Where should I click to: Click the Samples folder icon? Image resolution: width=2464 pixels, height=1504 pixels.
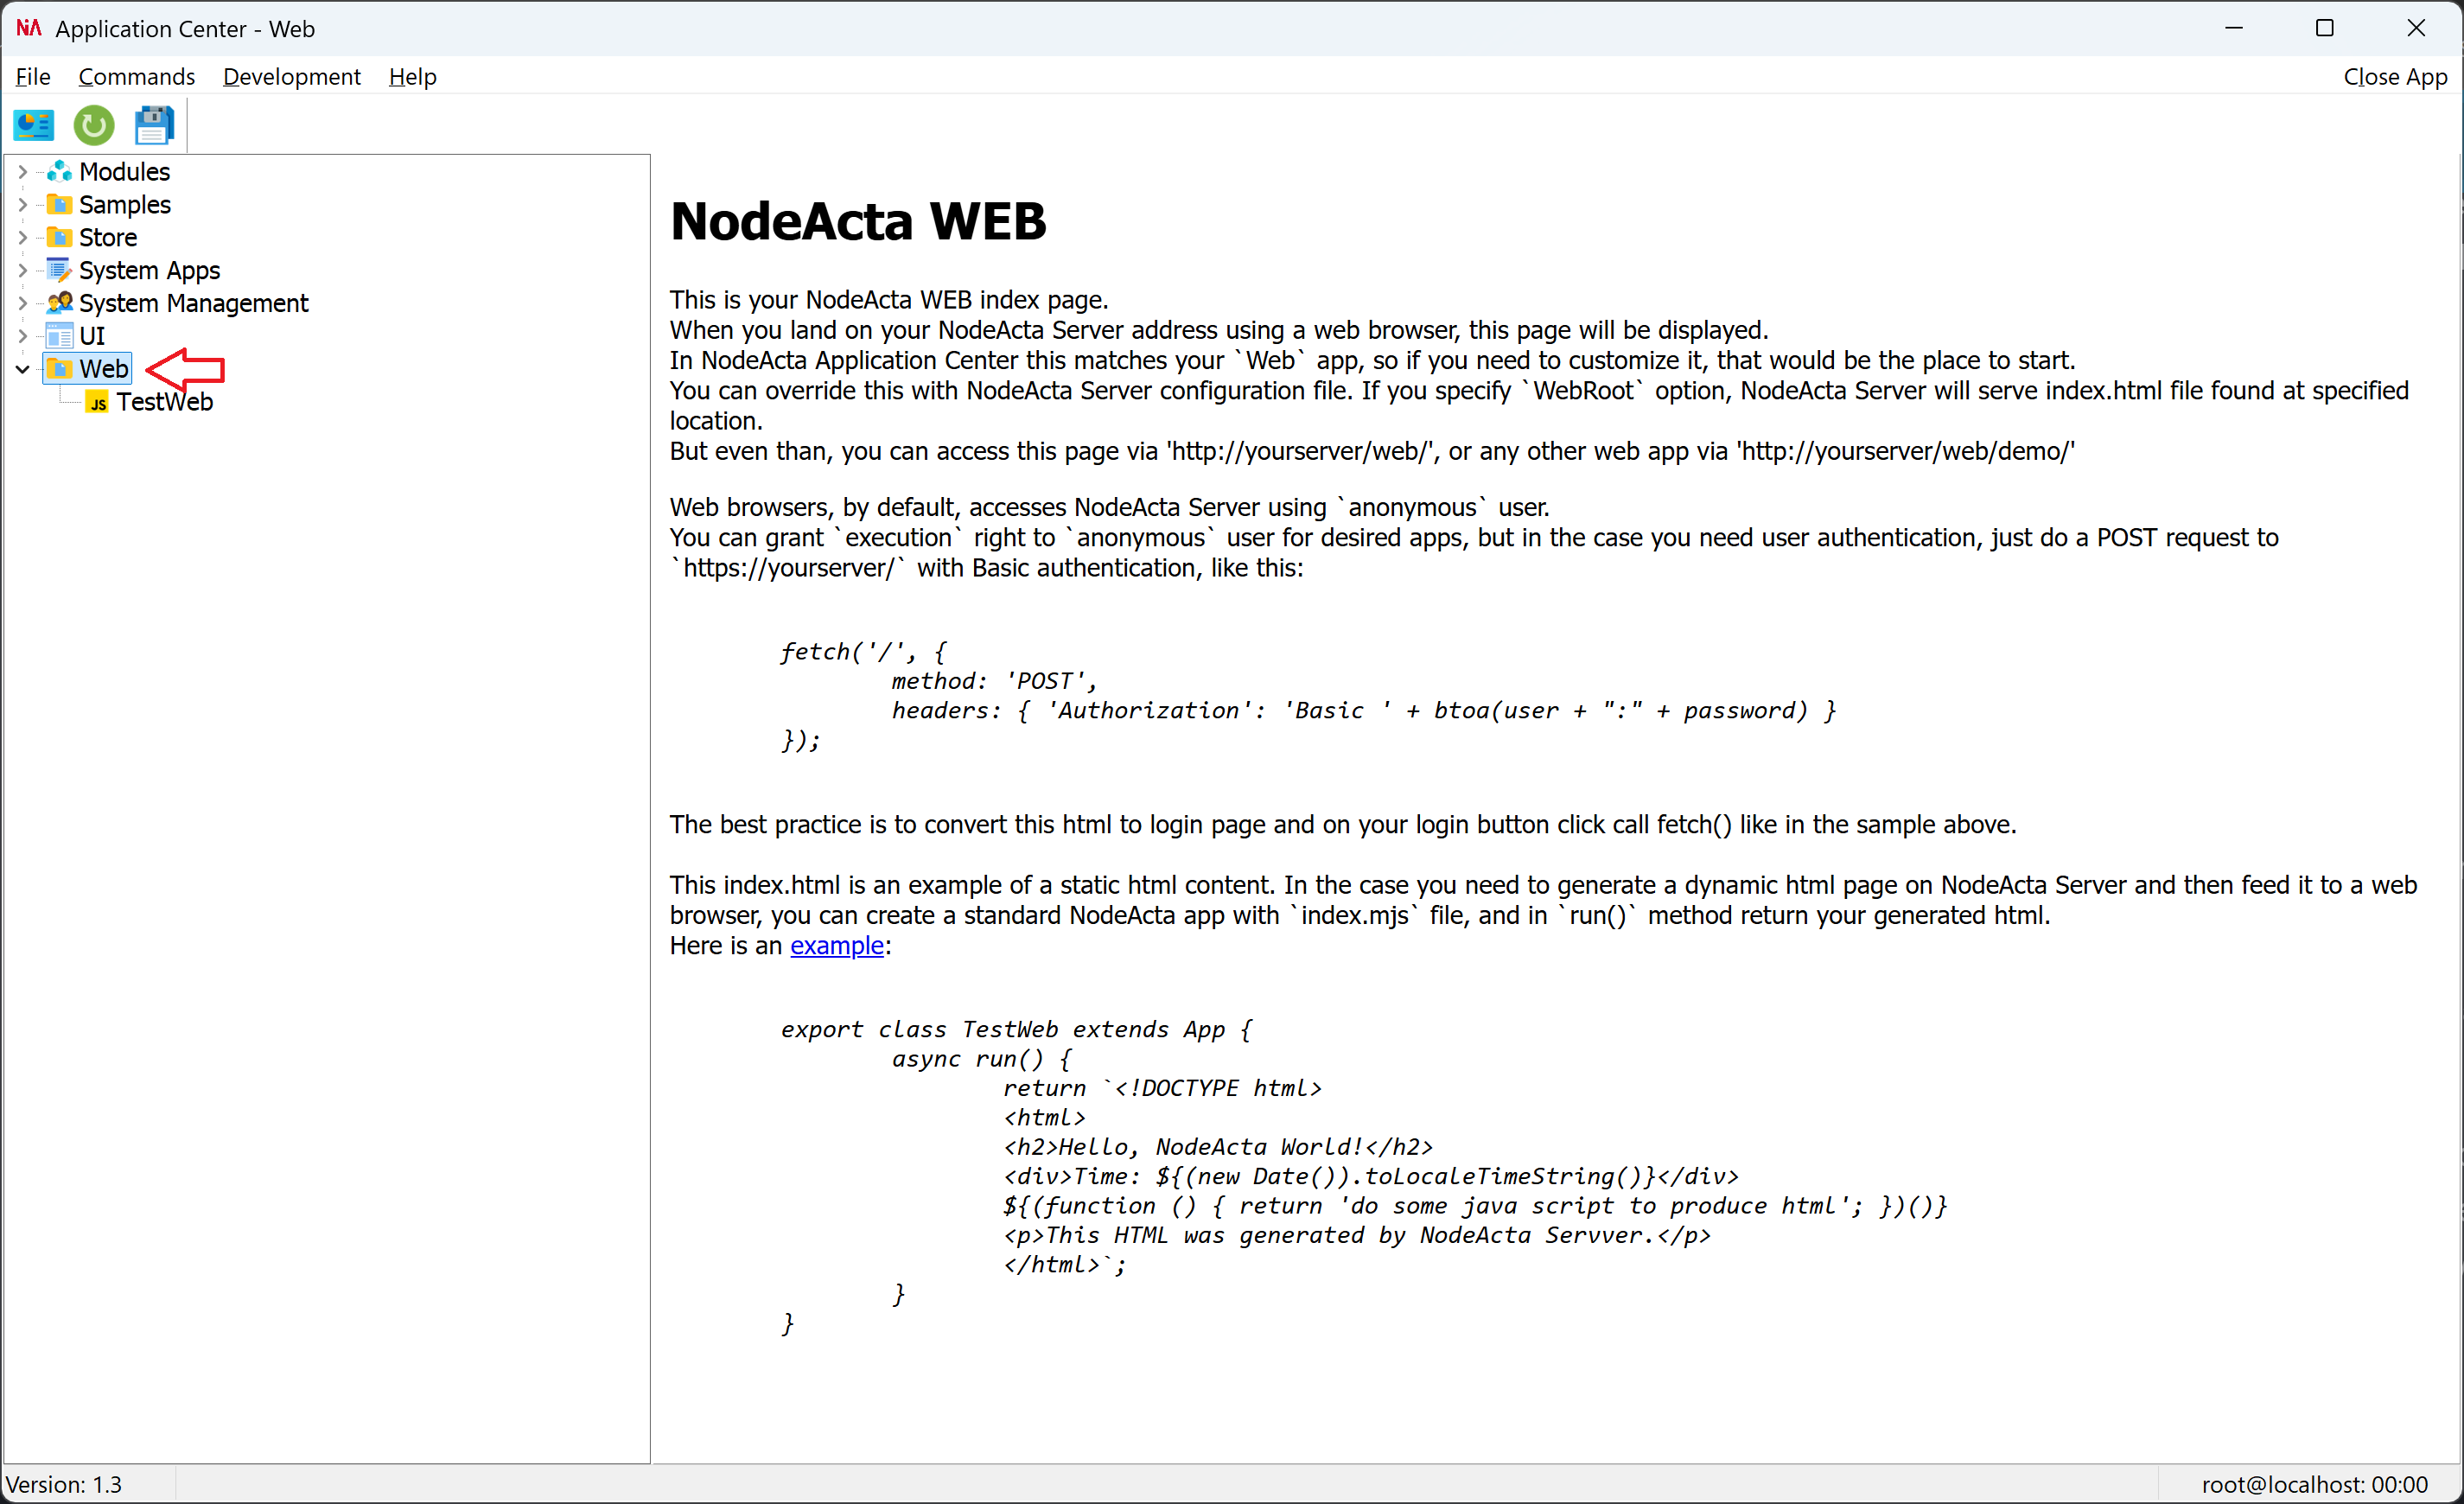point(60,204)
